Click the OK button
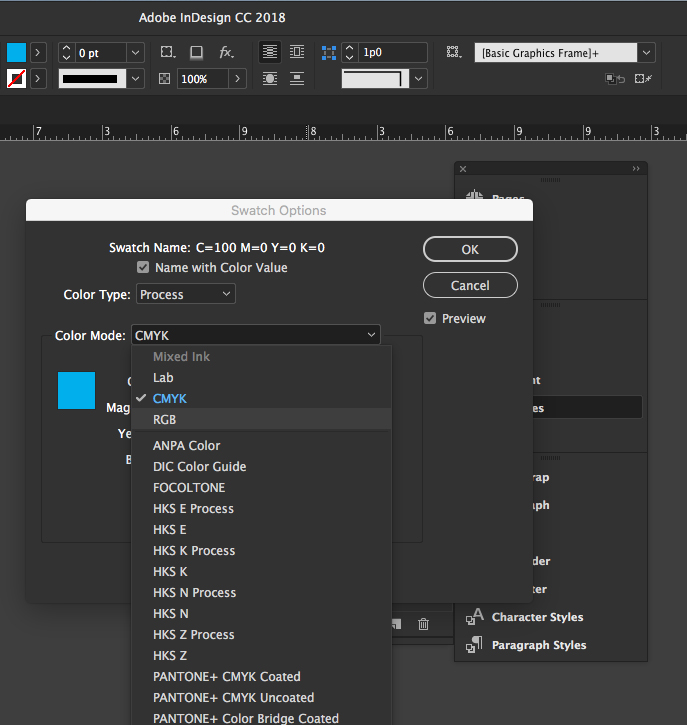The height and width of the screenshot is (725, 687). click(470, 249)
